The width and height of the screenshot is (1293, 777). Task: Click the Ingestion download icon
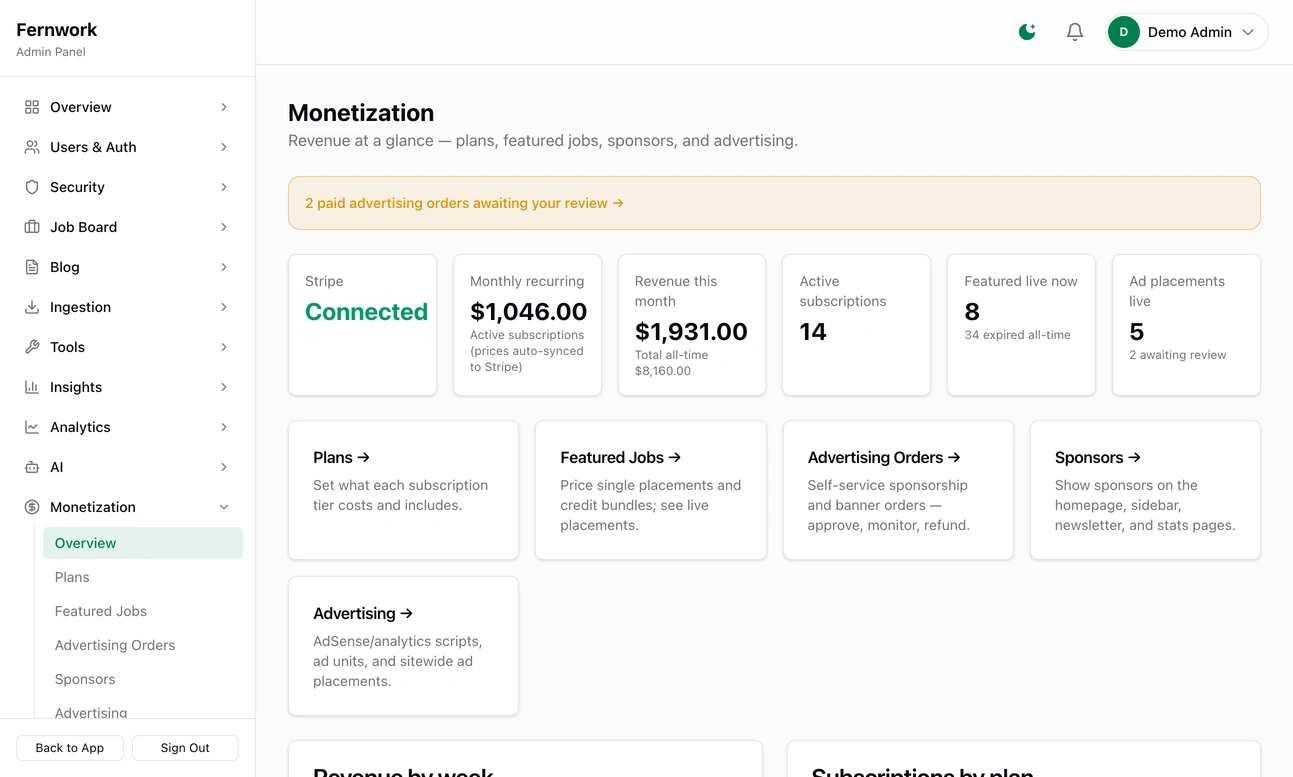pyautogui.click(x=32, y=307)
